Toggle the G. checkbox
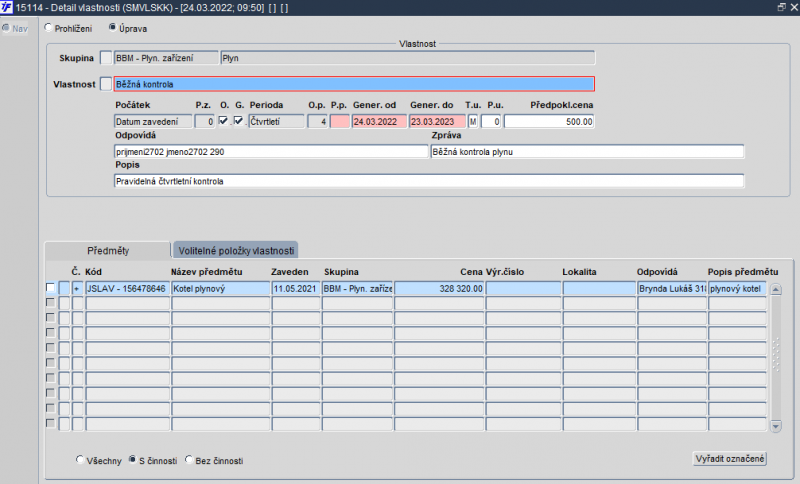The height and width of the screenshot is (484, 800). point(238,121)
